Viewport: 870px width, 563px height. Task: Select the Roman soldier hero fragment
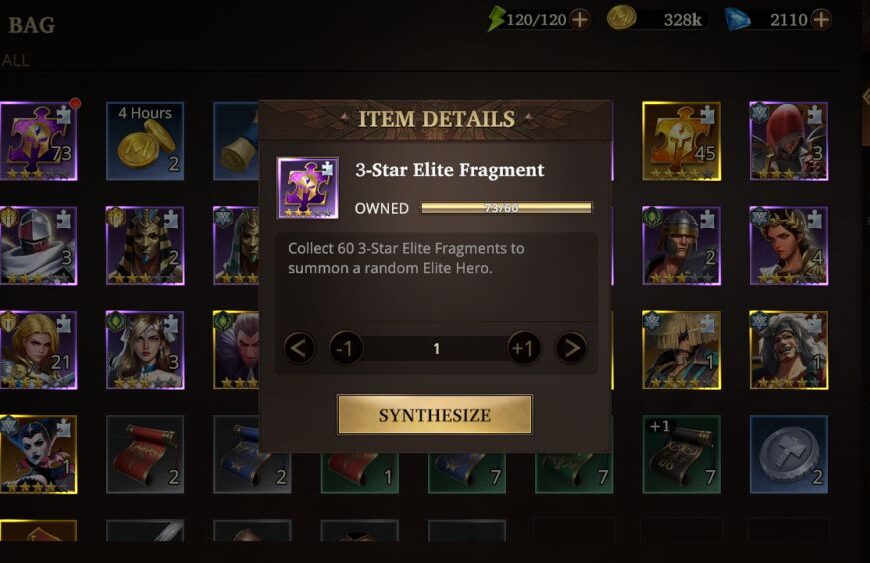tap(681, 246)
